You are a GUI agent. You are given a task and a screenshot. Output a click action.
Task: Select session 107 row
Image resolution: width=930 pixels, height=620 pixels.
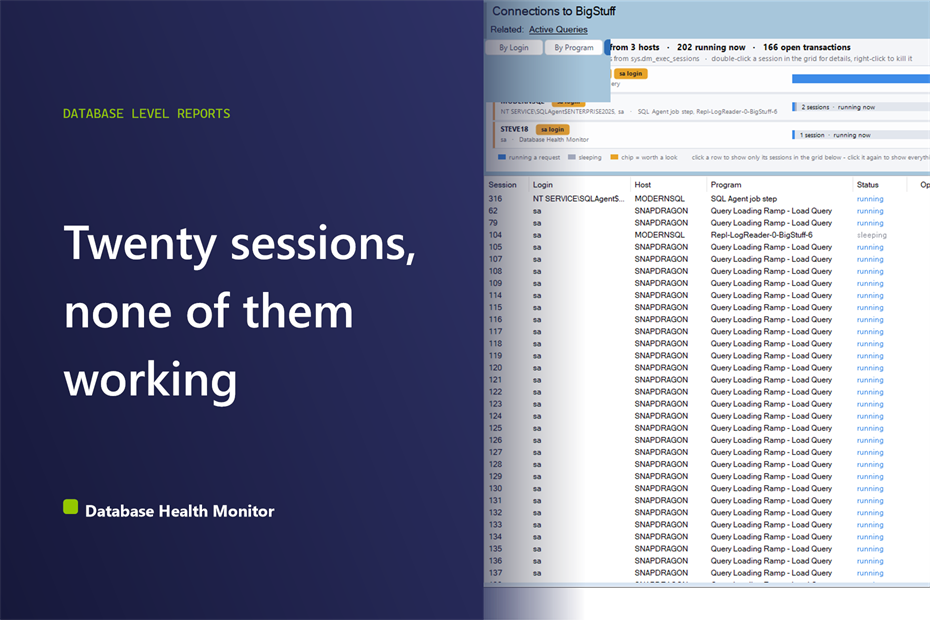pyautogui.click(x=707, y=259)
